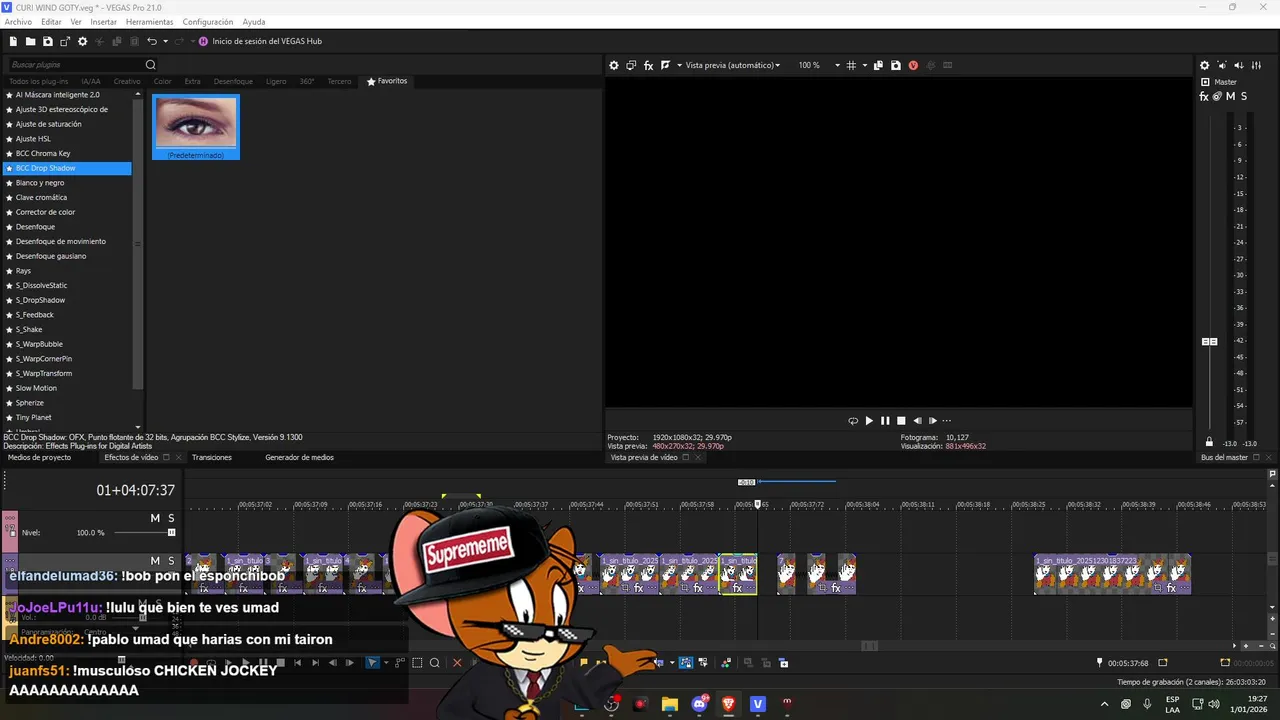Viewport: 1280px width, 720px height.
Task: Toggle loop playback in preview controls
Action: [x=853, y=421]
